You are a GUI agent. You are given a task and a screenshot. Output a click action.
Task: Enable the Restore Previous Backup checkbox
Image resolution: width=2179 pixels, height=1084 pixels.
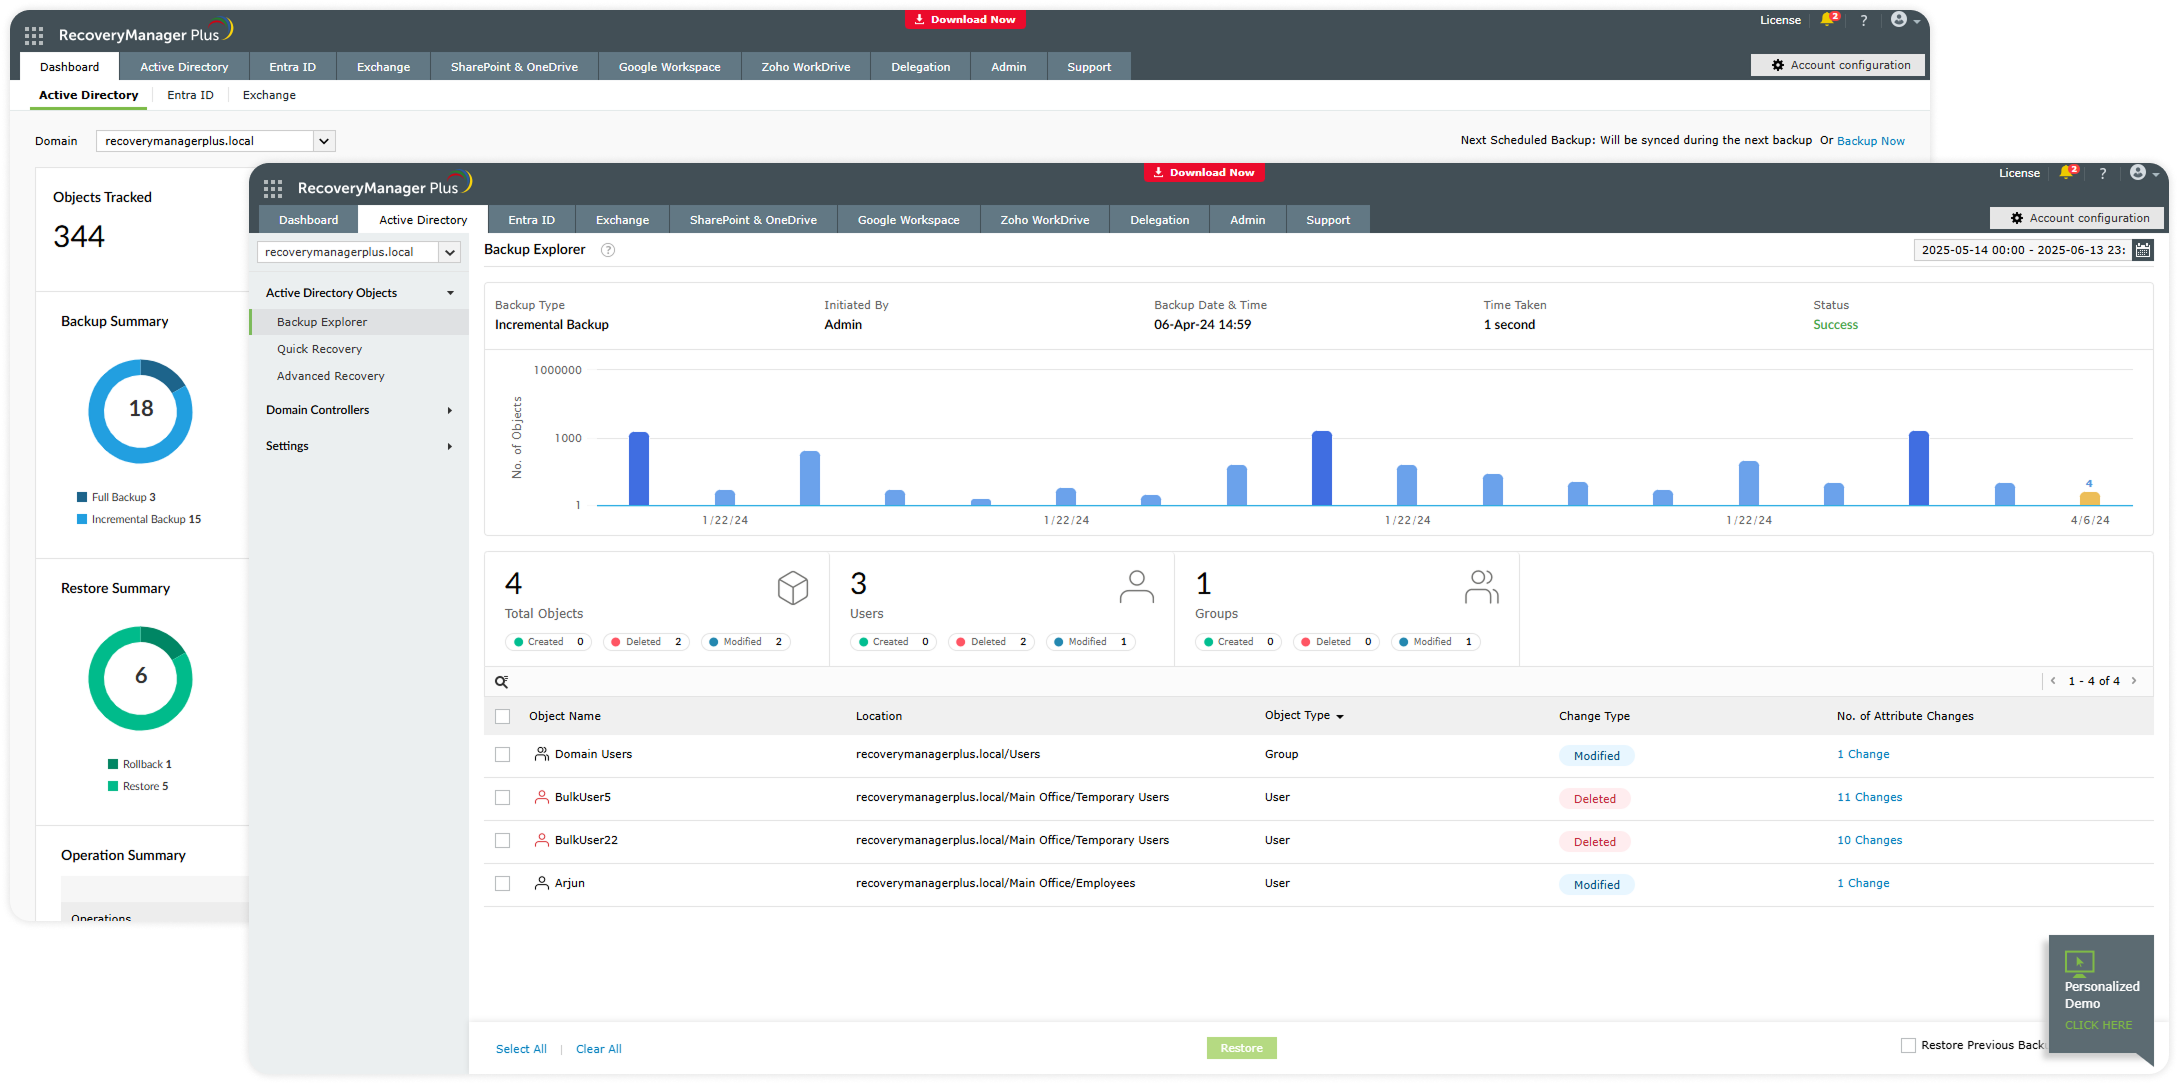point(1908,1045)
